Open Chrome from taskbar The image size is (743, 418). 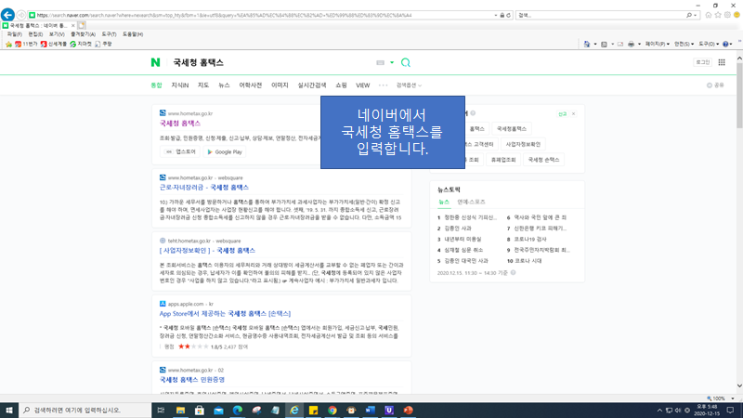[332, 410]
